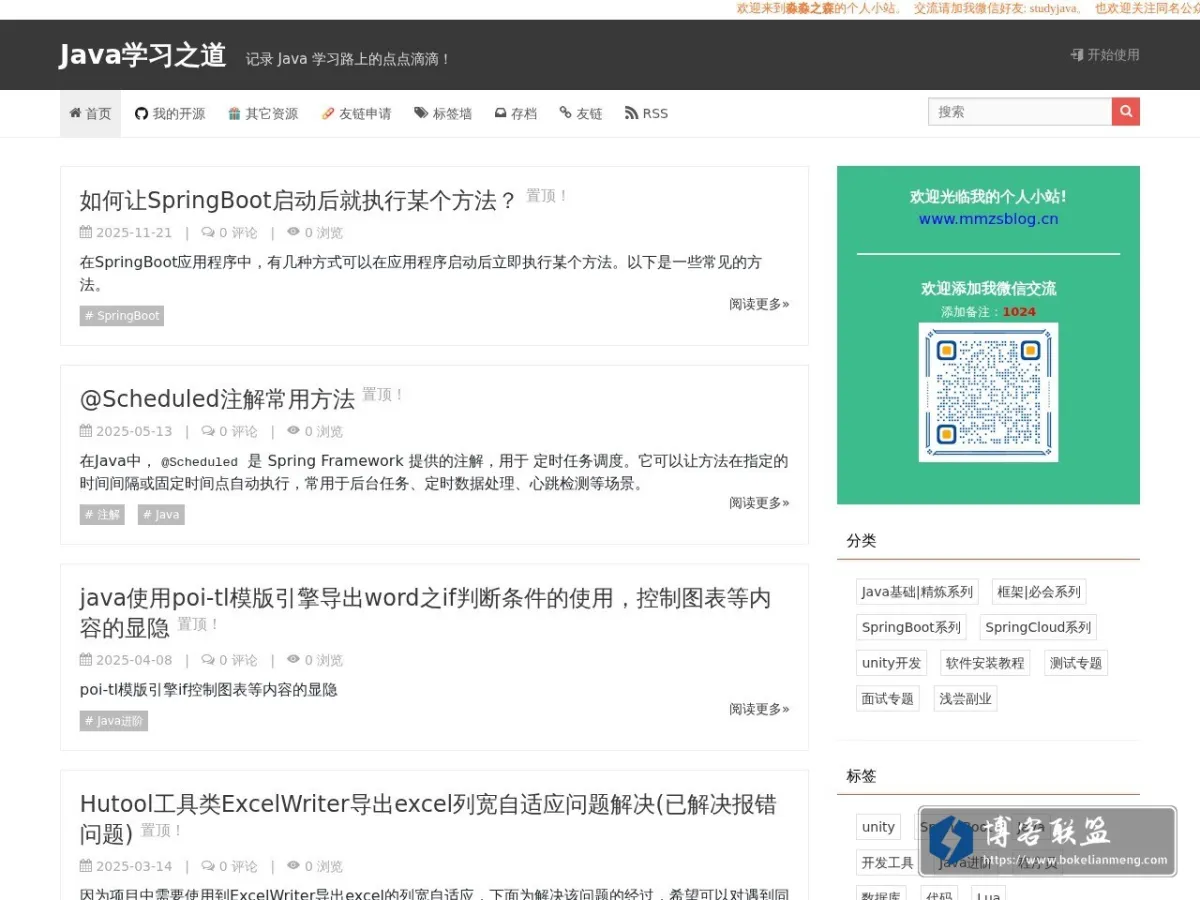Open the SpringCloud系列 category
The width and height of the screenshot is (1200, 900).
[x=1038, y=628]
